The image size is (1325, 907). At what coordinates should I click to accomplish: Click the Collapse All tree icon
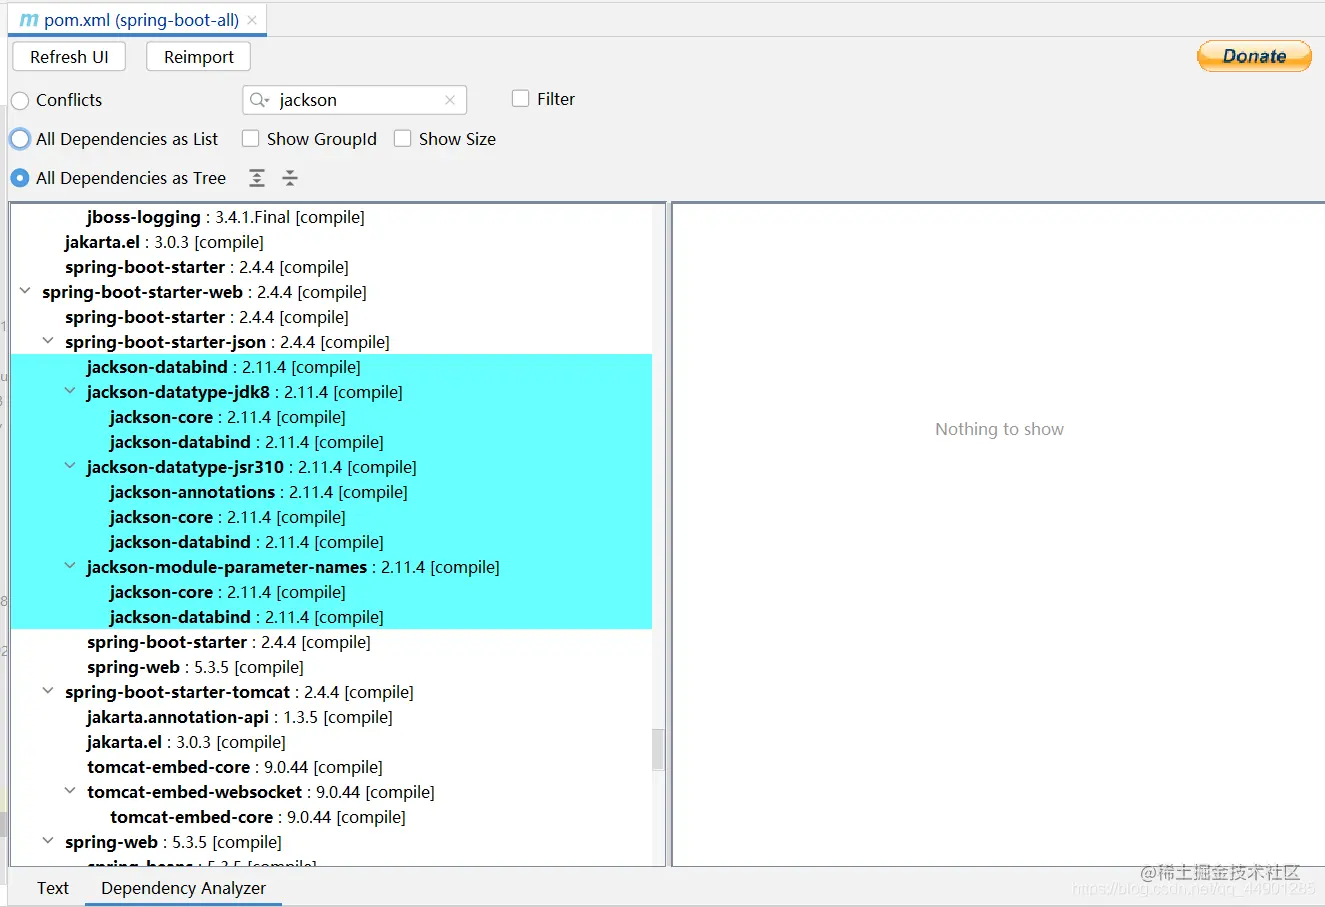coord(290,178)
